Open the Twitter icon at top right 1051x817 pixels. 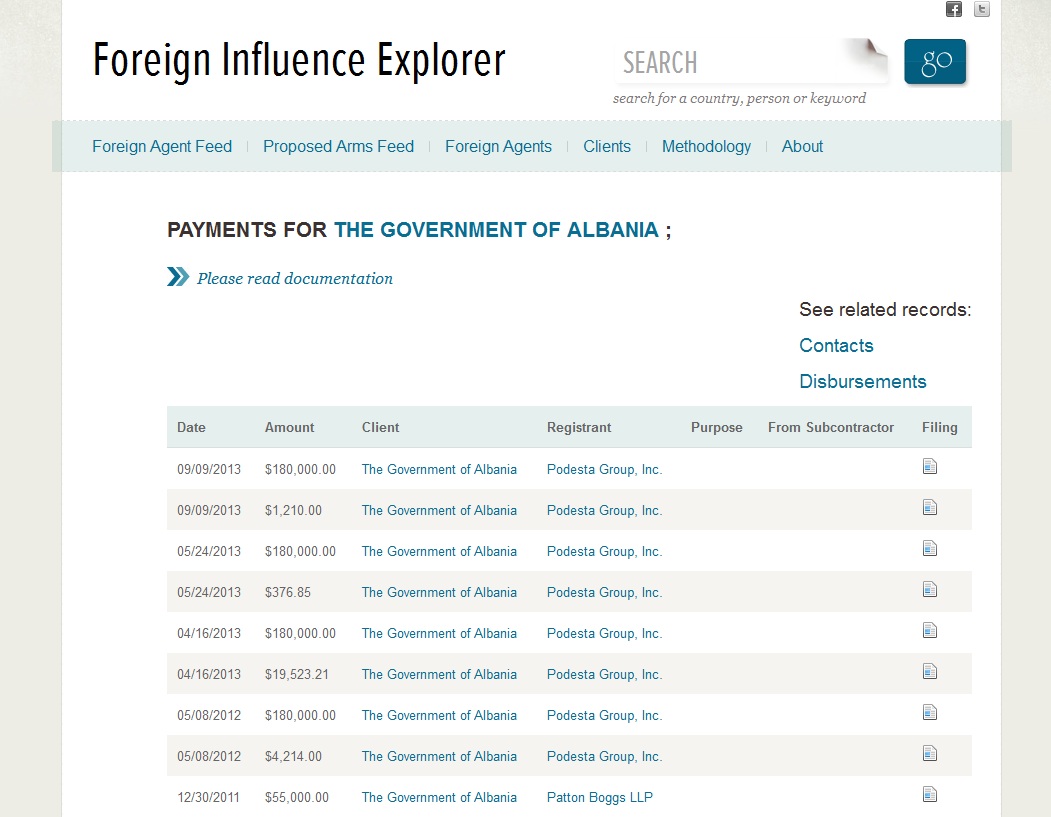point(982,9)
